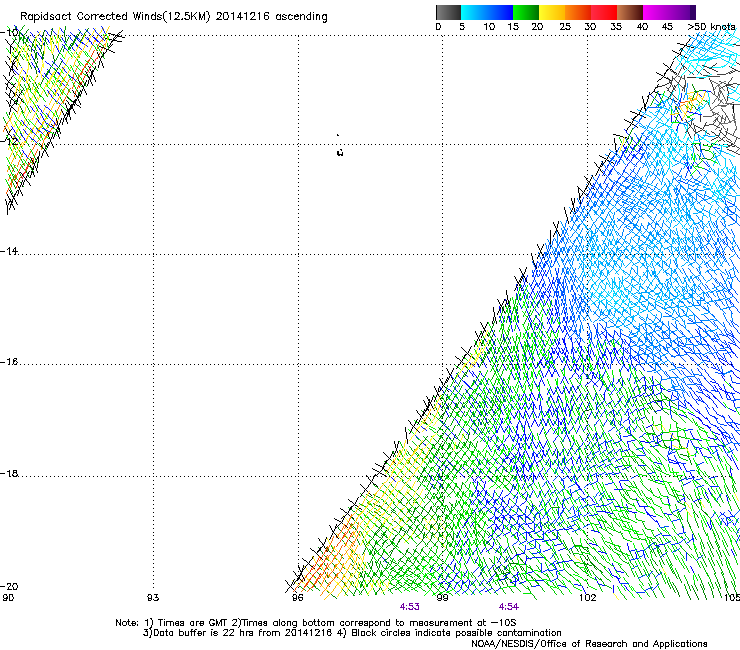
Task: Click the '30' label under the color bar
Action: coord(590,27)
